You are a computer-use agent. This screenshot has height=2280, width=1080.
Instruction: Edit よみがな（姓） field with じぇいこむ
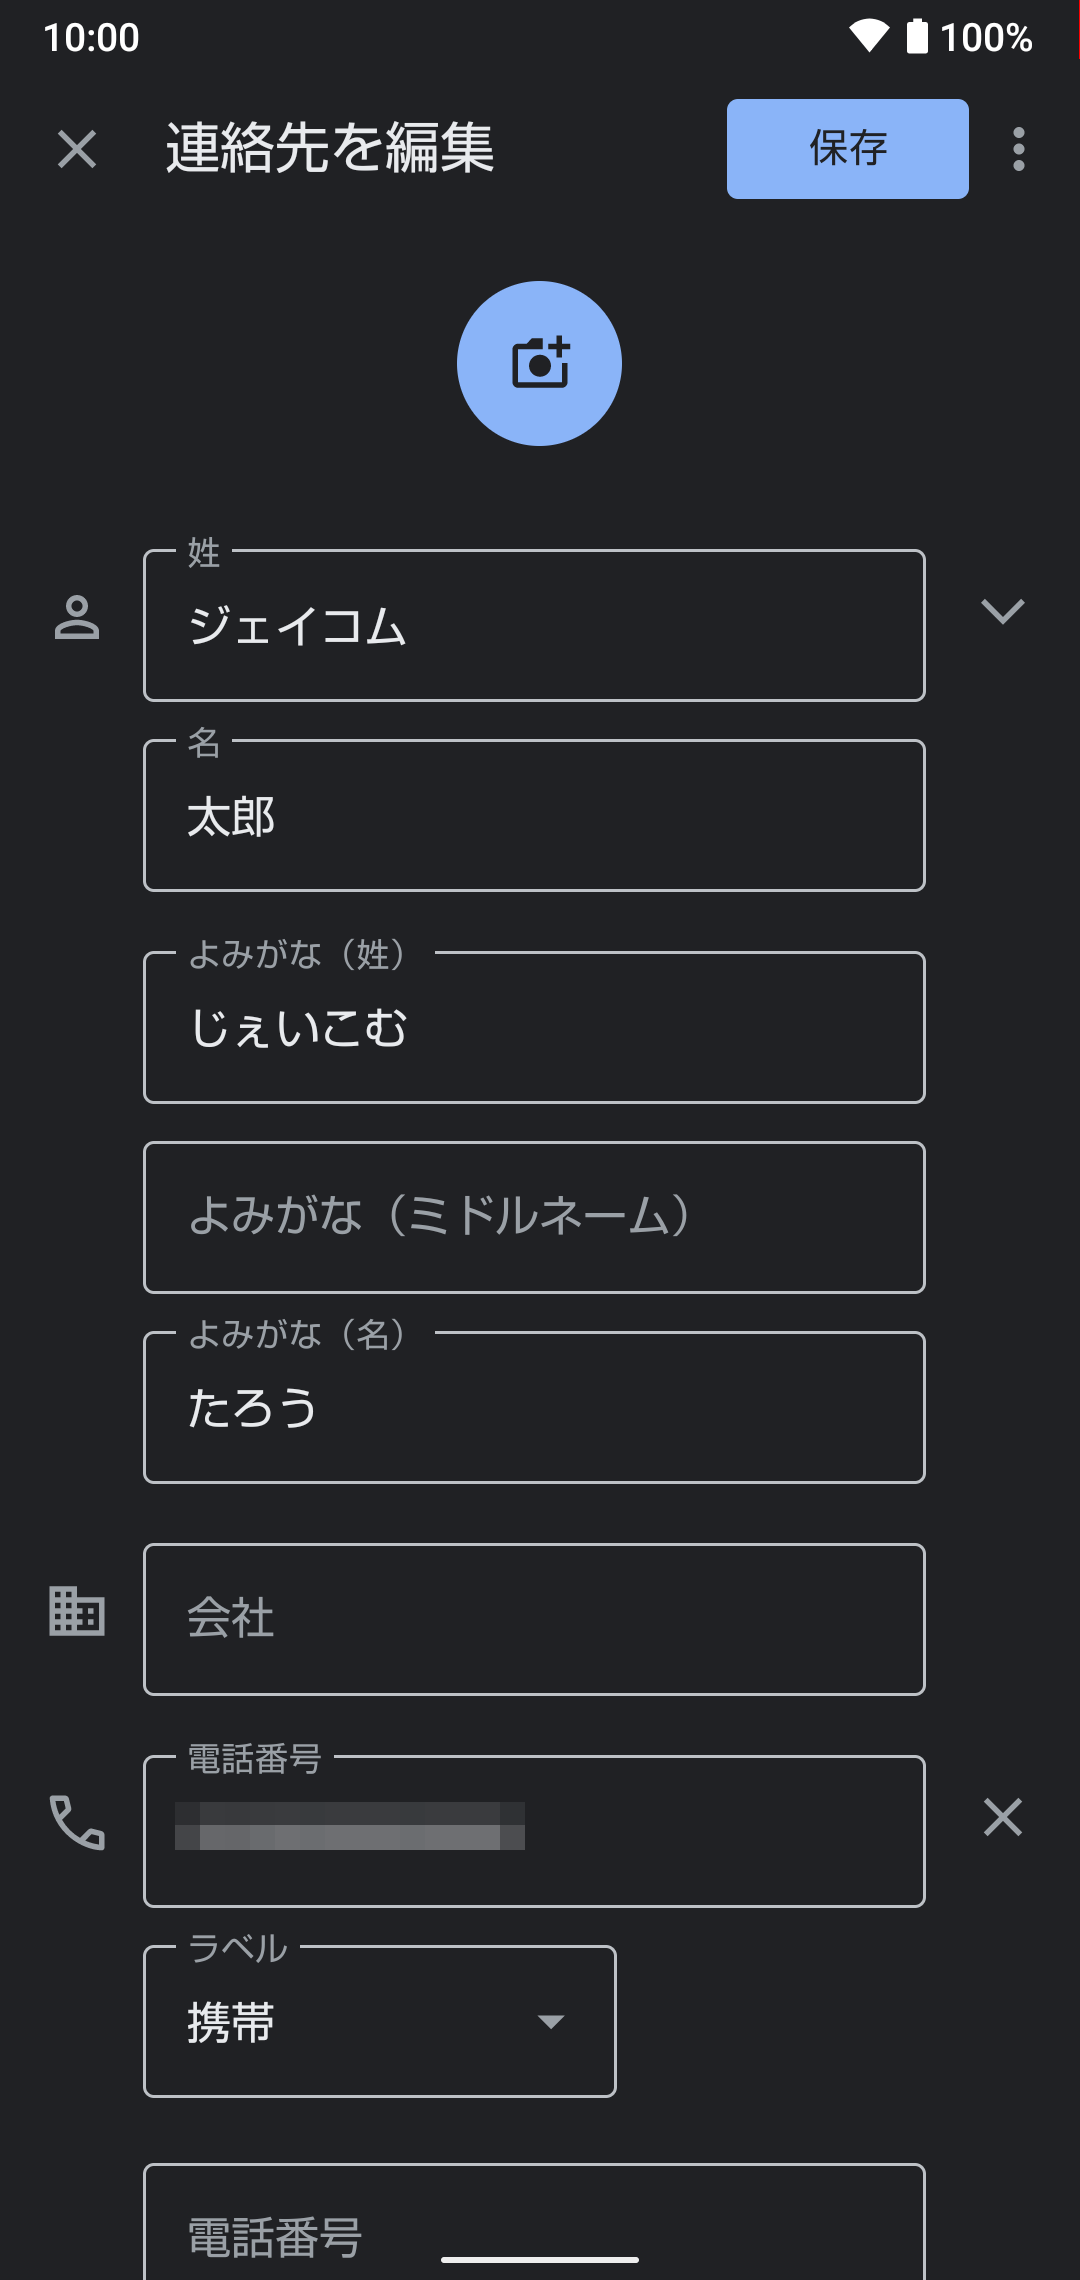tap(534, 1027)
